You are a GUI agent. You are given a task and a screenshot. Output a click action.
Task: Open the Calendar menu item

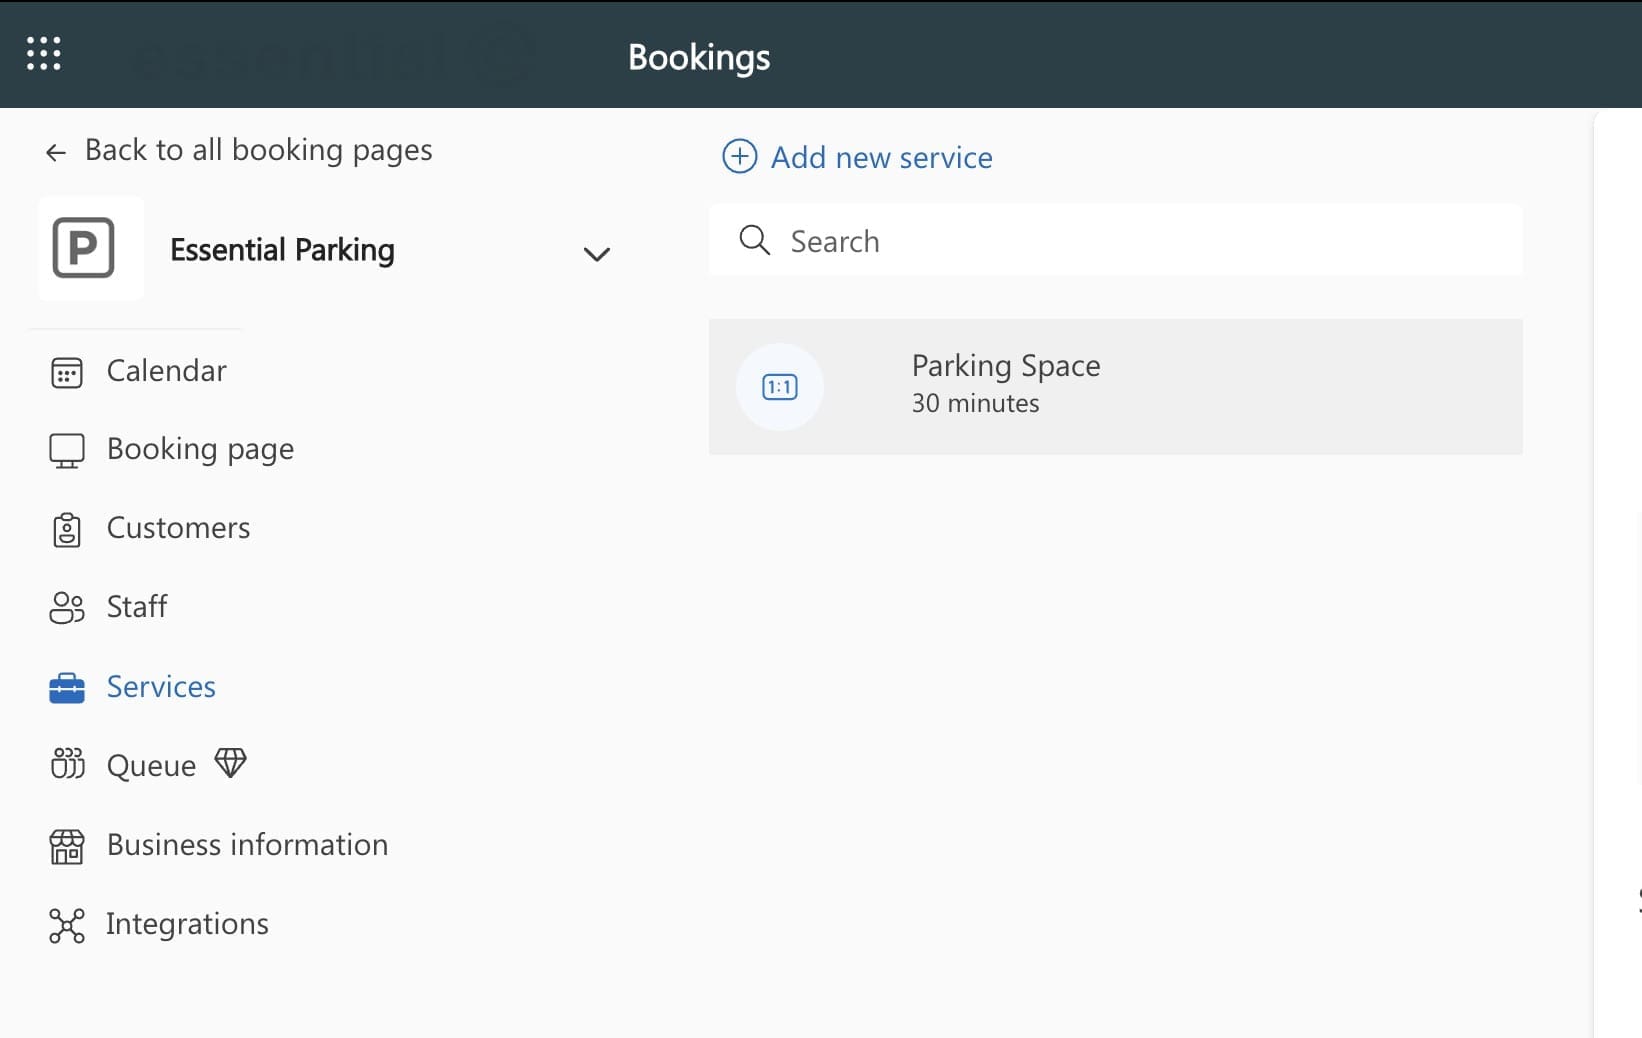[x=166, y=371]
